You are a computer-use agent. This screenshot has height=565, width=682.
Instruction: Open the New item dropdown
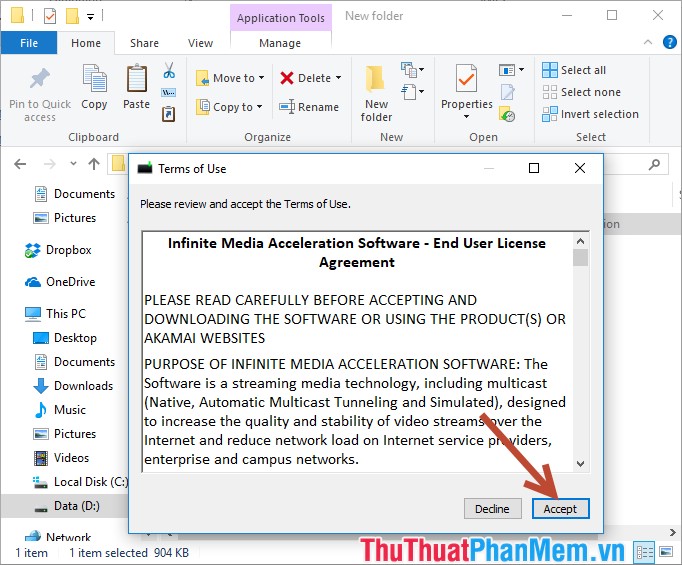412,70
